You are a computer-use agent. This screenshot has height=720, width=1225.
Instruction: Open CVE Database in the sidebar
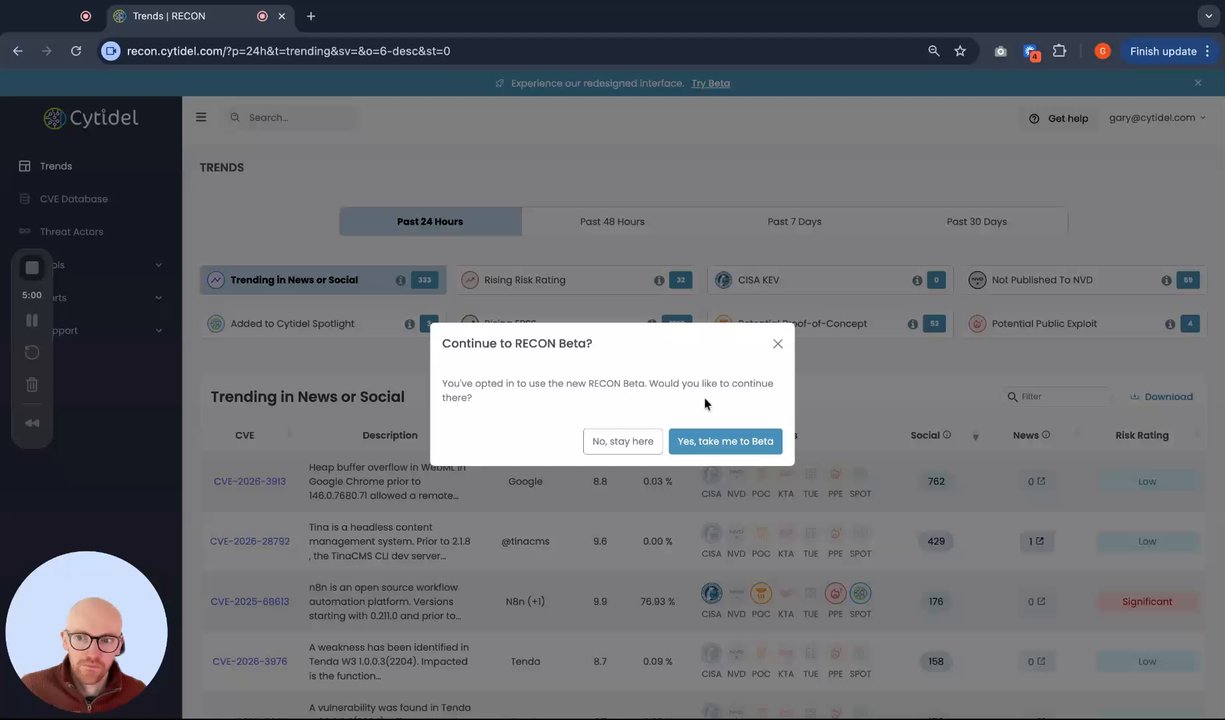click(73, 199)
